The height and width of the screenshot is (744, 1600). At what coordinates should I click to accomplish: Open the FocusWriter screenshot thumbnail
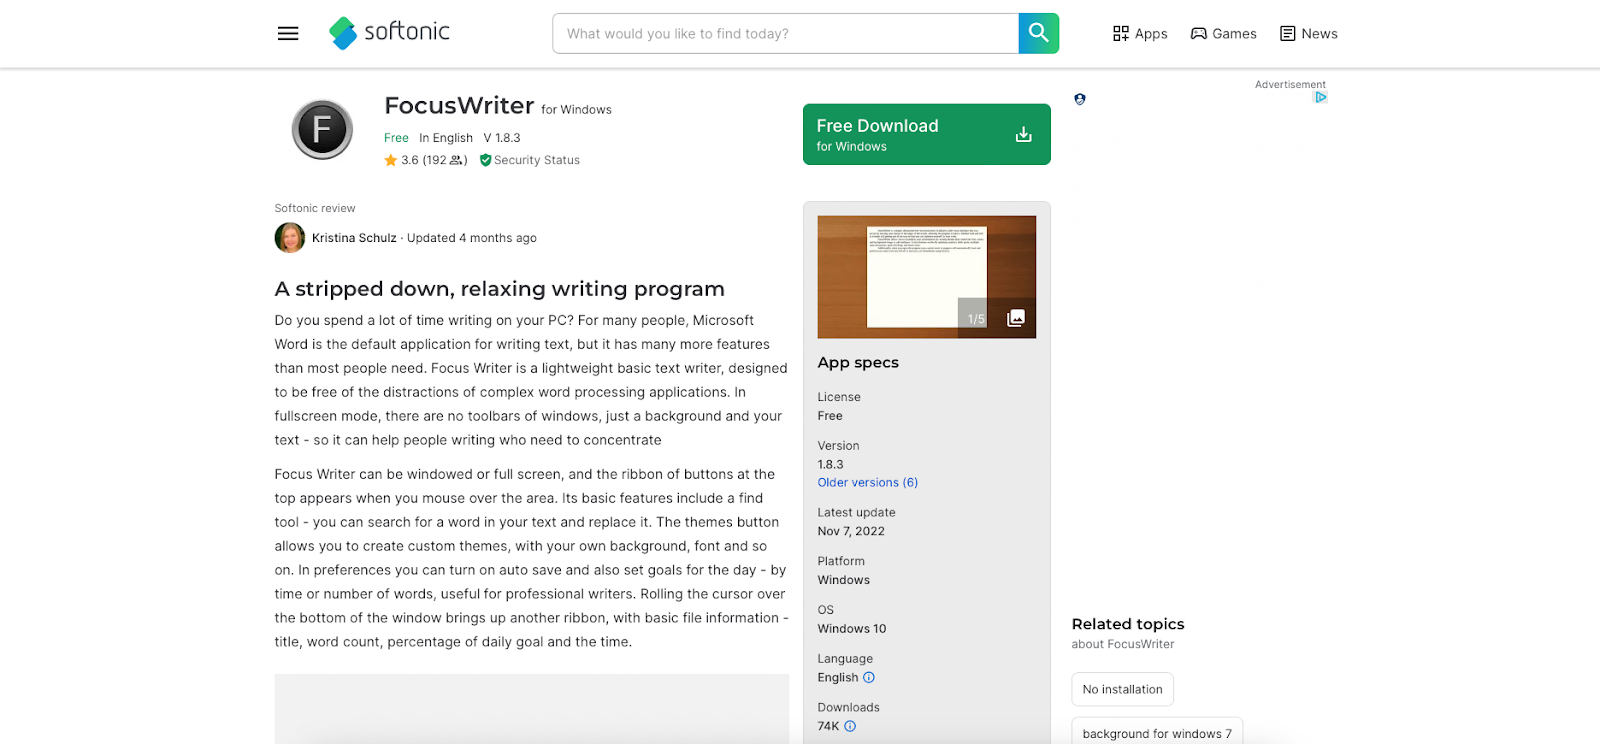point(927,277)
